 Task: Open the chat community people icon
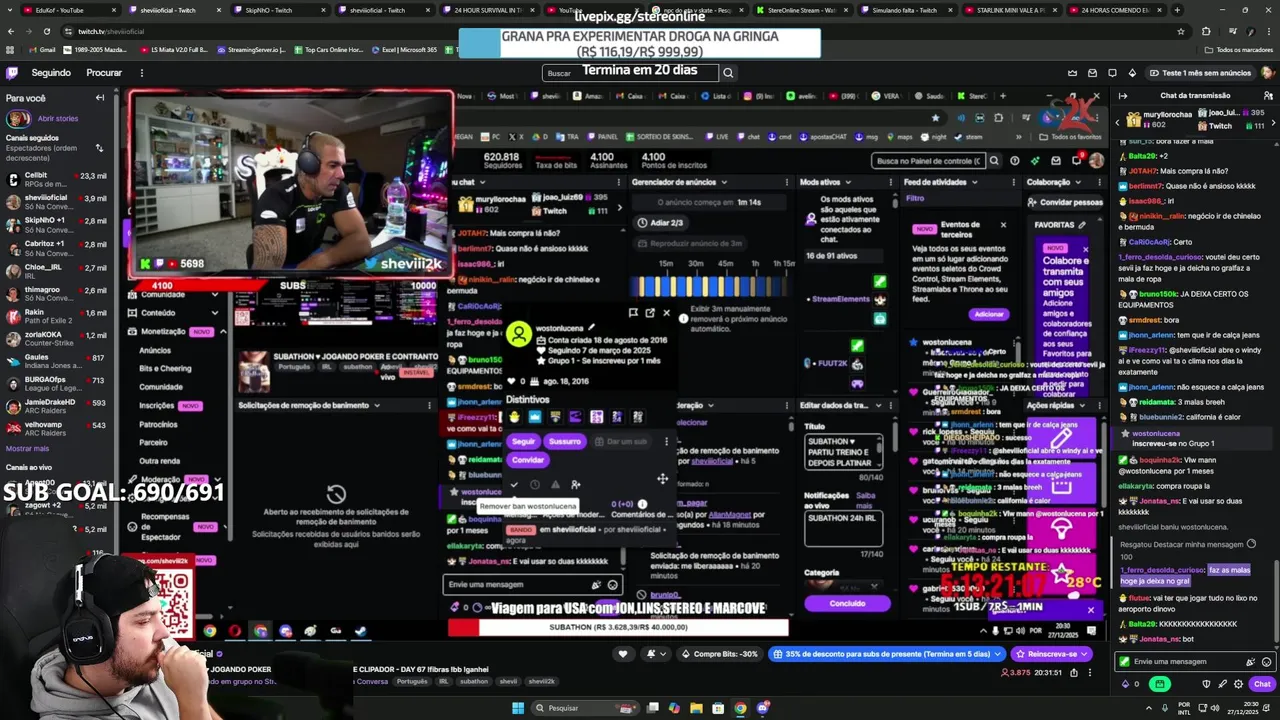(x=1267, y=96)
